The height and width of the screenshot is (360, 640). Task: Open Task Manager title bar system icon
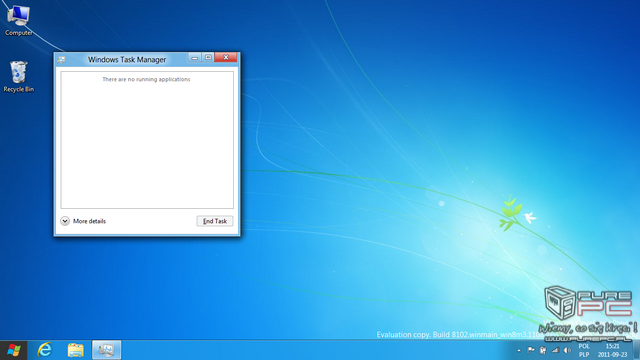pyautogui.click(x=61, y=60)
